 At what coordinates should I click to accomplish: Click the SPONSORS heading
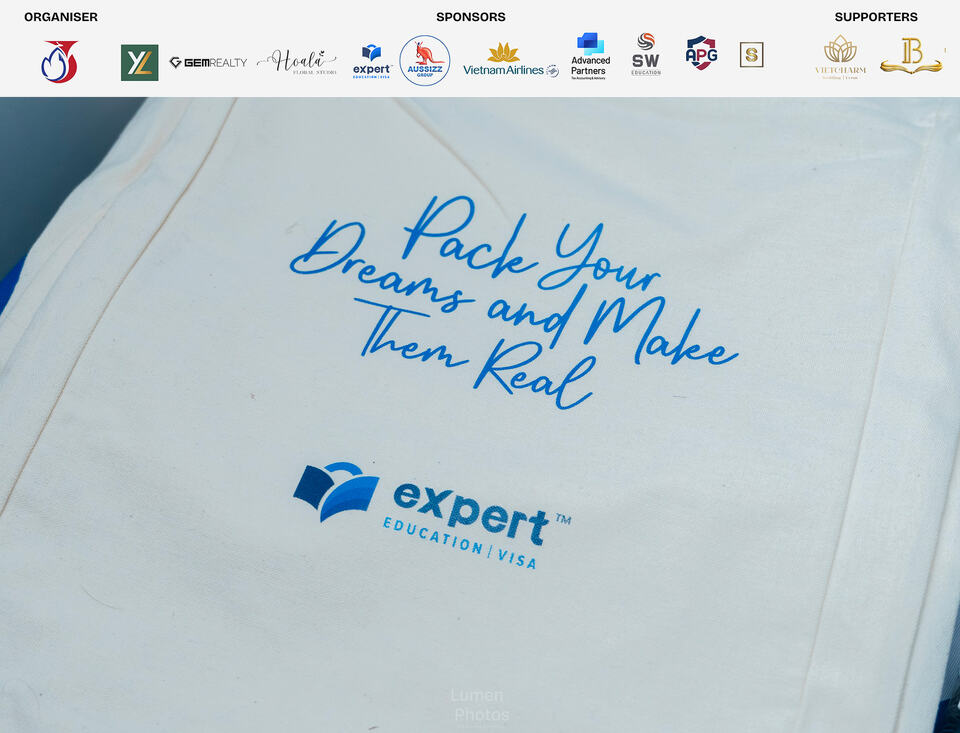(x=471, y=17)
